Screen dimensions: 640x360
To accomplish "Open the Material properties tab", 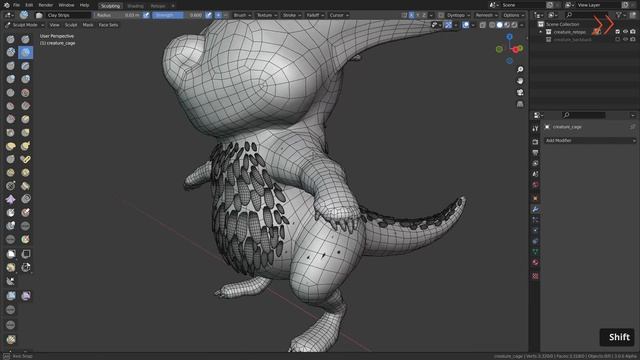I will (x=535, y=262).
